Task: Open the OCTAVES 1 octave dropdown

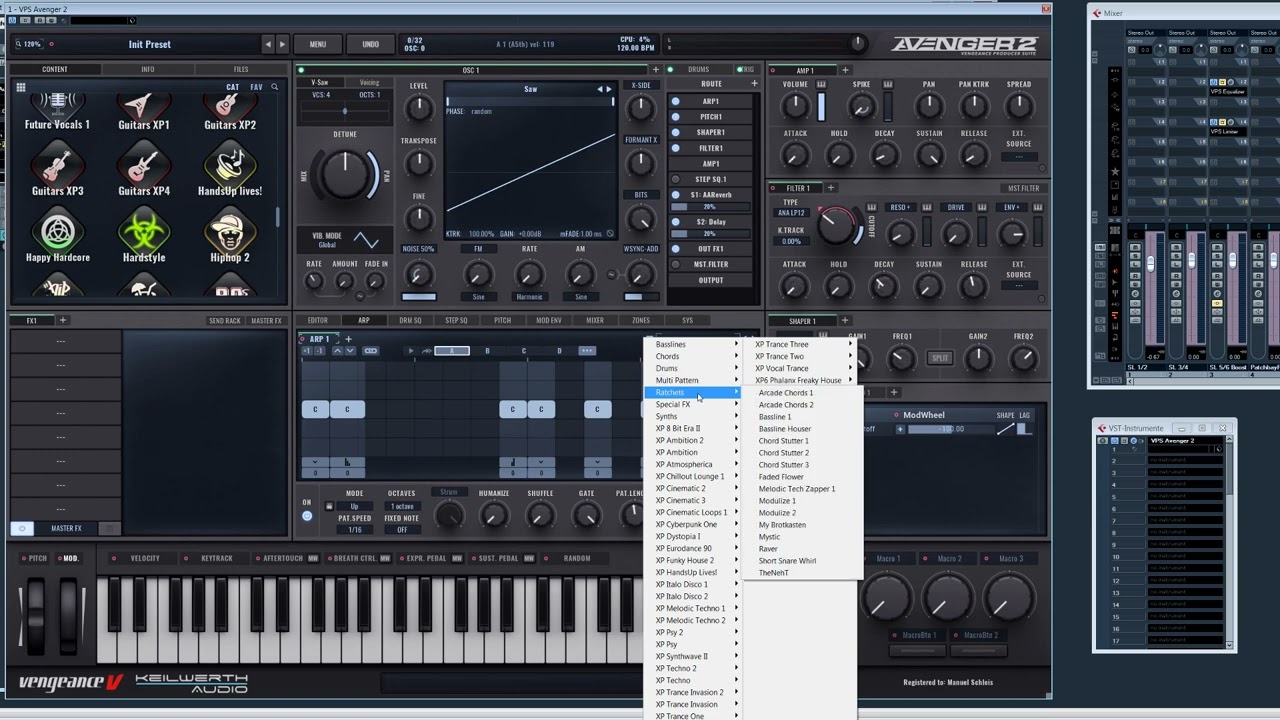Action: (x=401, y=506)
